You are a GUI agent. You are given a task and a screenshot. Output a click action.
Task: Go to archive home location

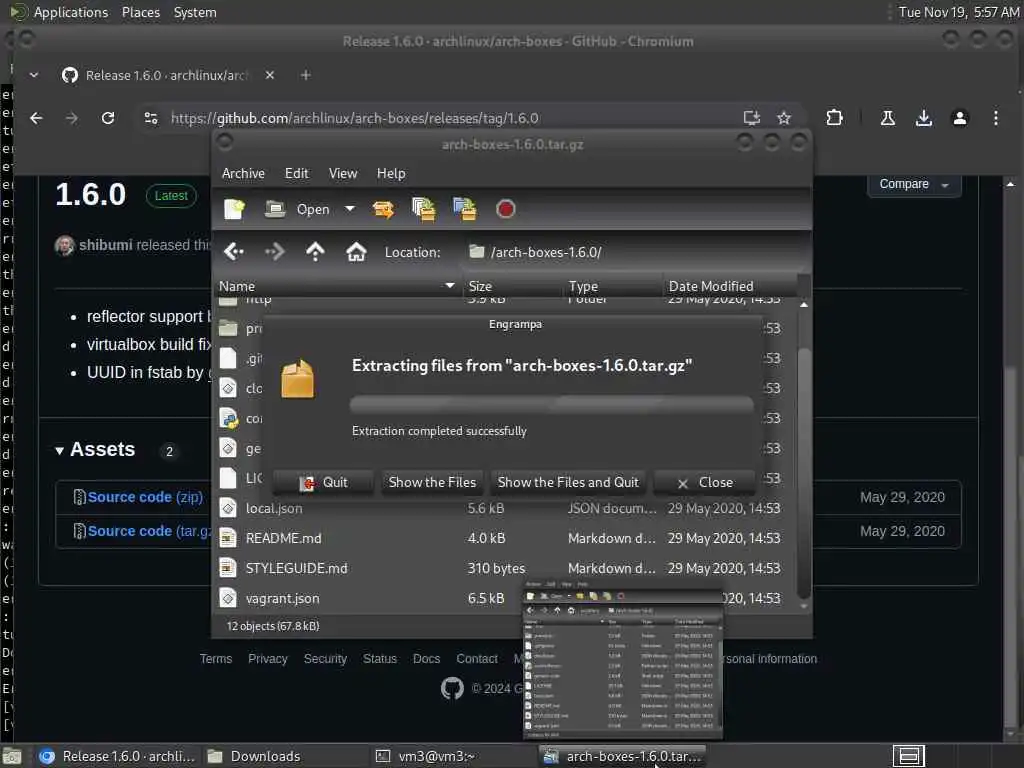click(x=356, y=251)
